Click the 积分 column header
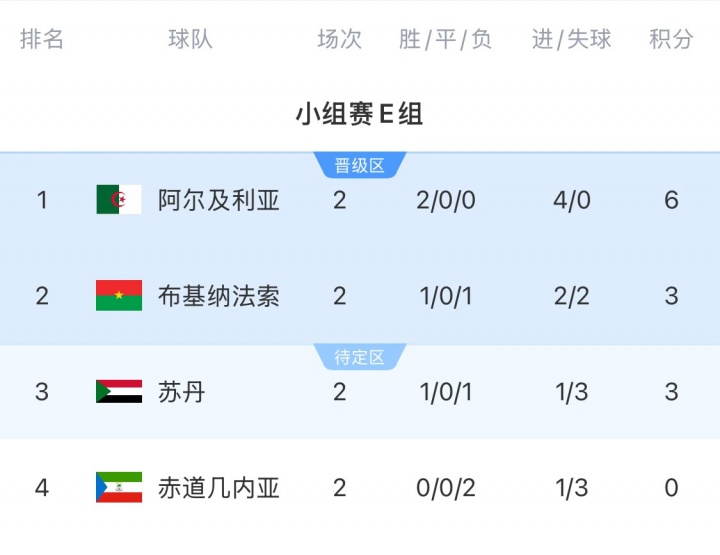This screenshot has height=555, width=720. point(671,39)
